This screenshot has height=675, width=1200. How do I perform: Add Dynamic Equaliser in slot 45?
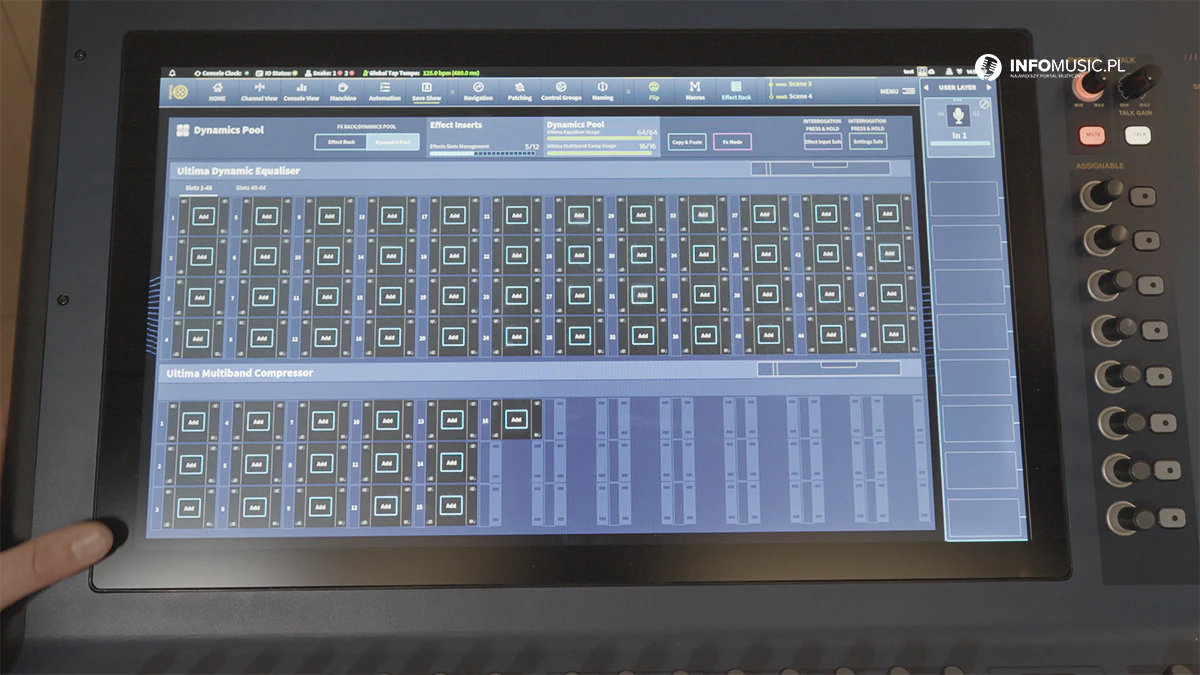pos(888,213)
